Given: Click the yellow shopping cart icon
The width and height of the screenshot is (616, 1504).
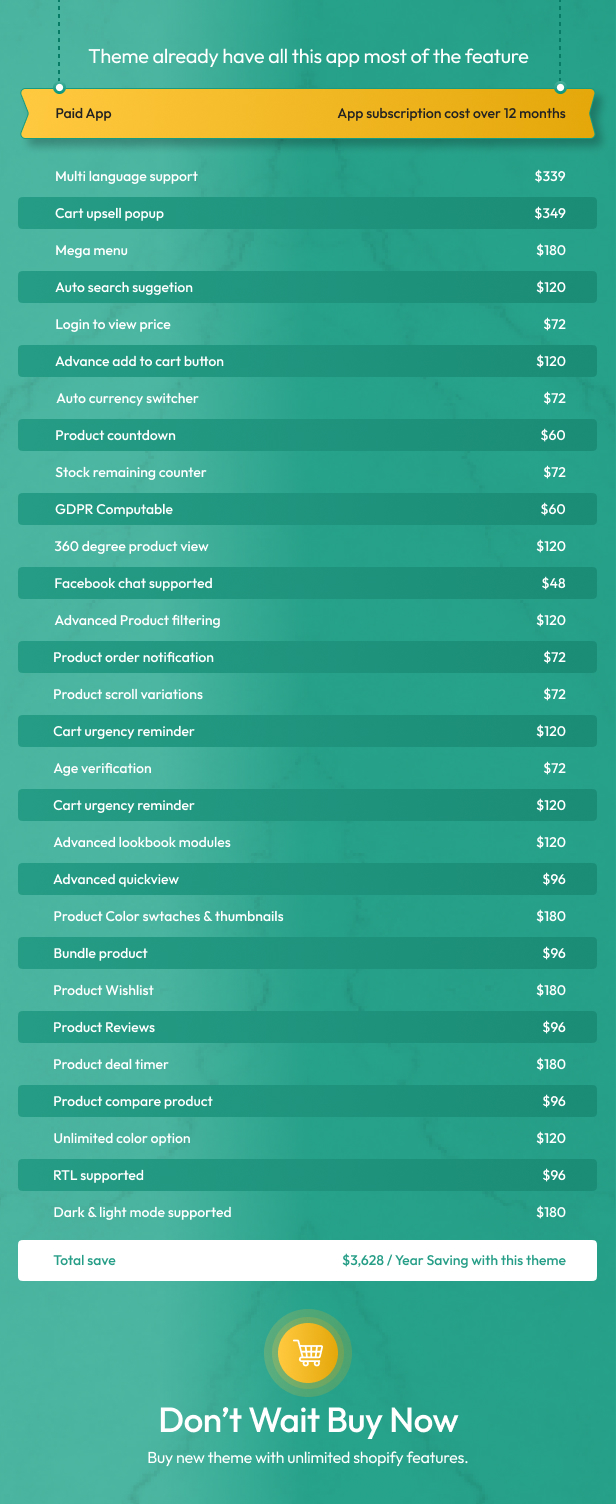Looking at the screenshot, I should 308,1353.
